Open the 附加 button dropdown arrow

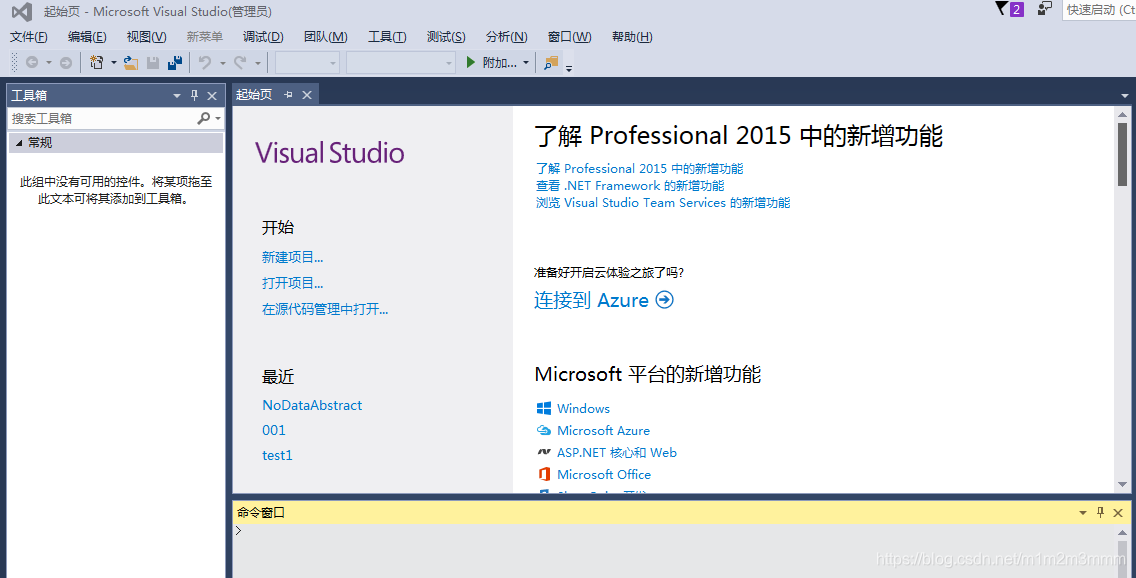point(526,63)
